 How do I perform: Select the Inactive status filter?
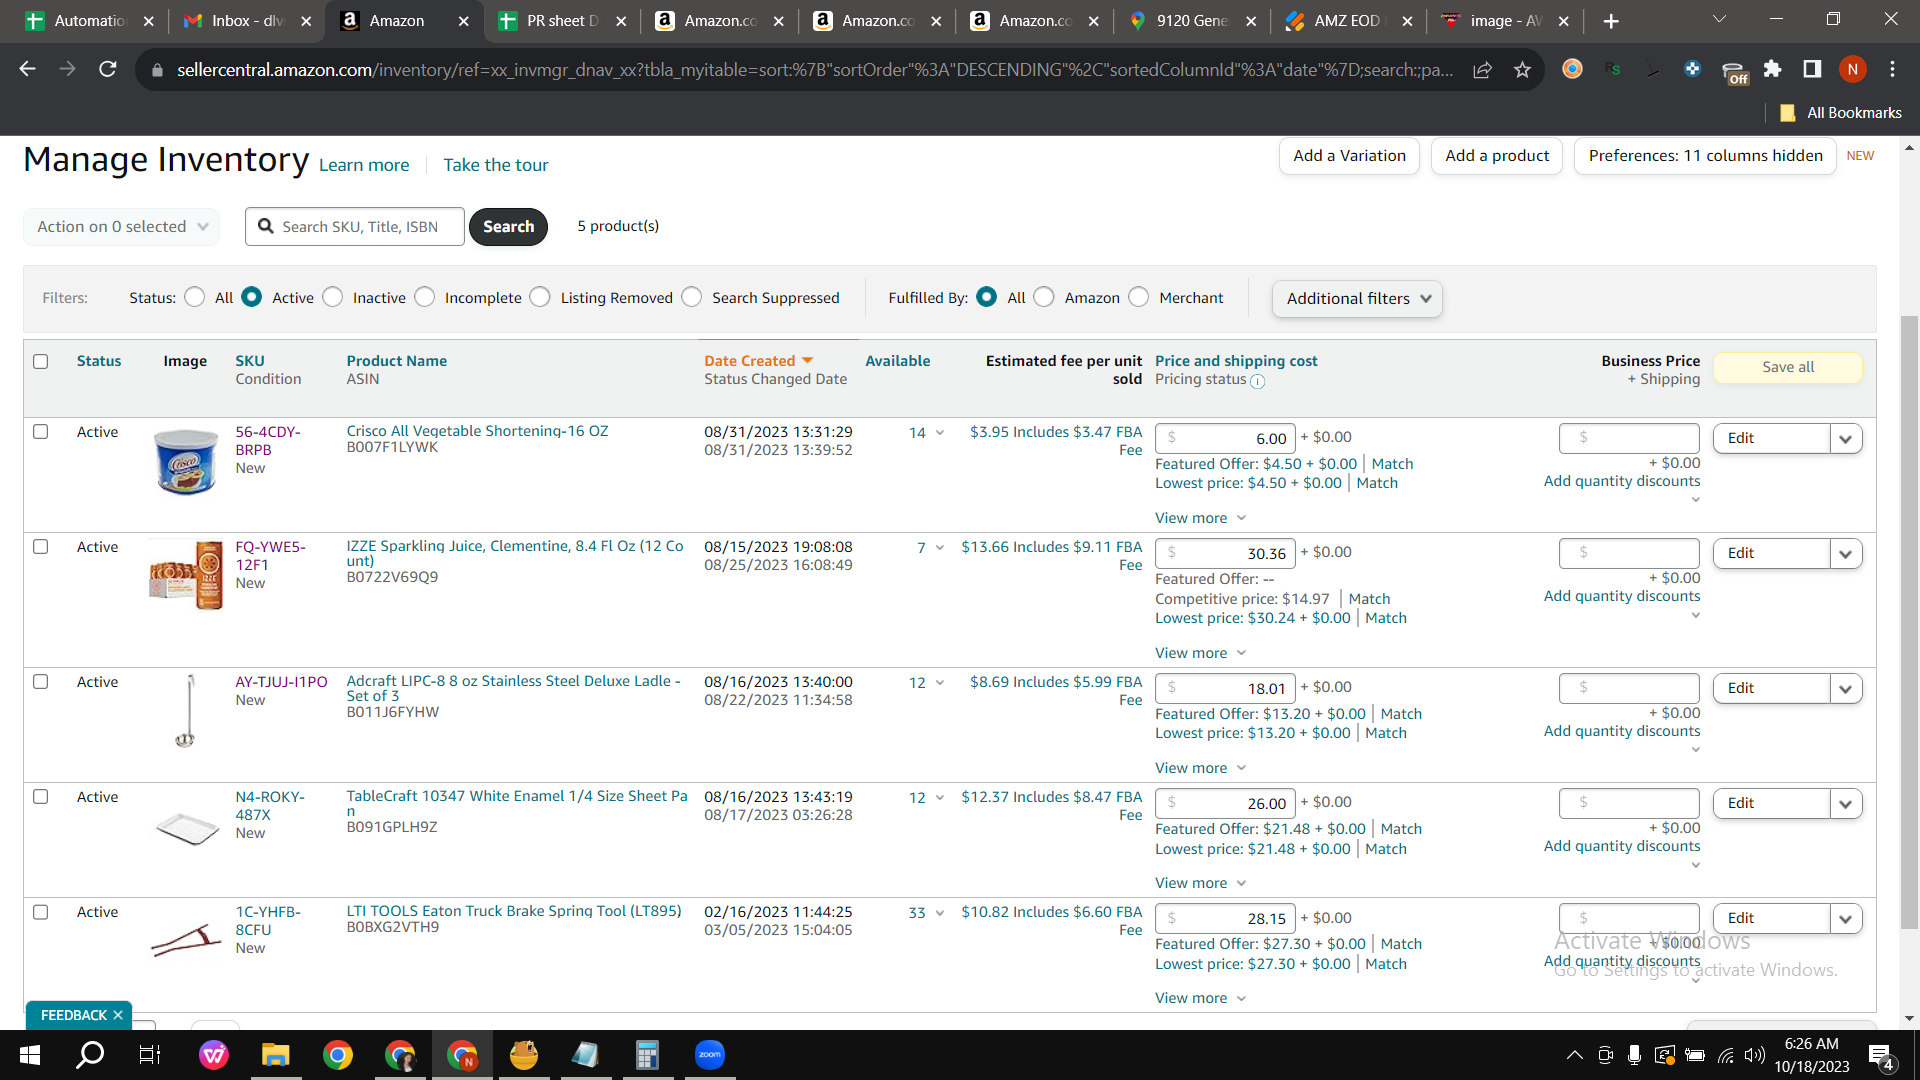(333, 297)
